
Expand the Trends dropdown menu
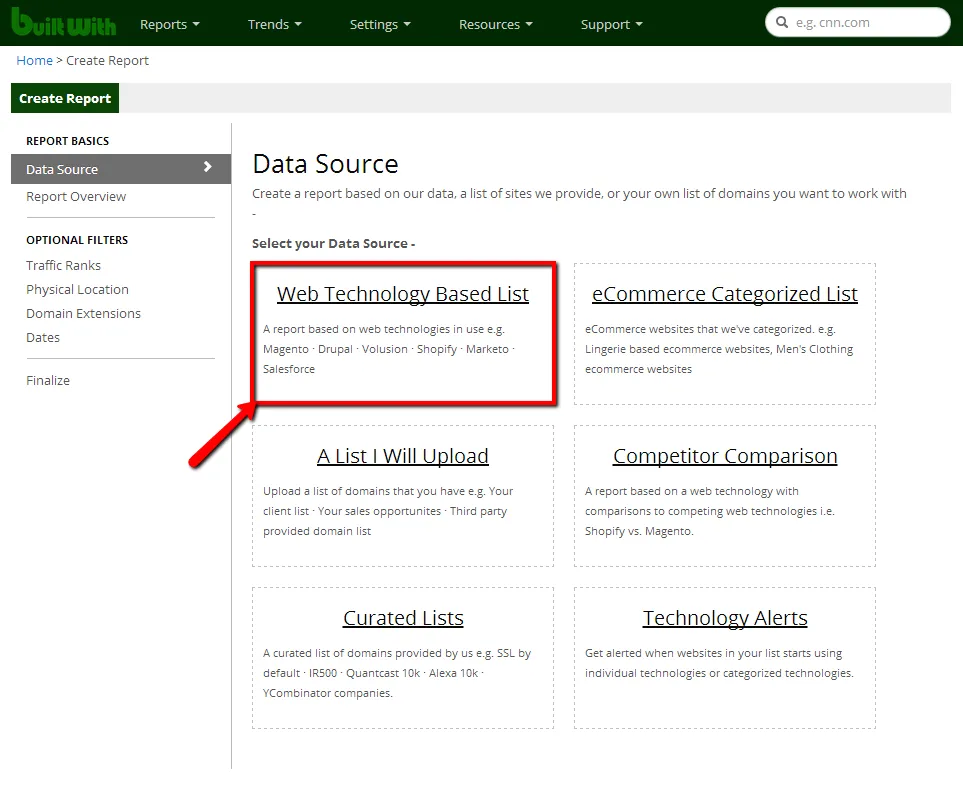274,24
